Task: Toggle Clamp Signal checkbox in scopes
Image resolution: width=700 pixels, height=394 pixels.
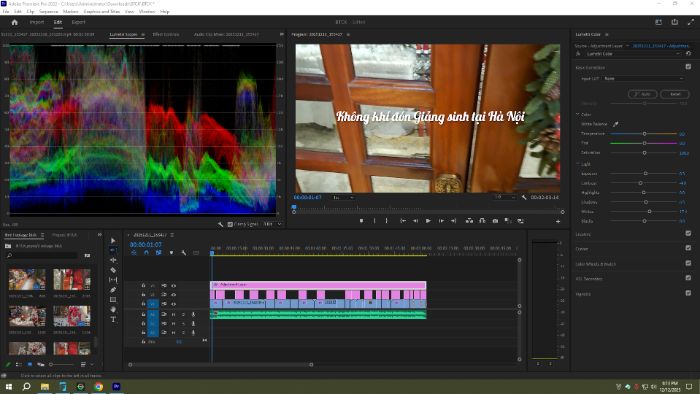Action: (x=230, y=224)
